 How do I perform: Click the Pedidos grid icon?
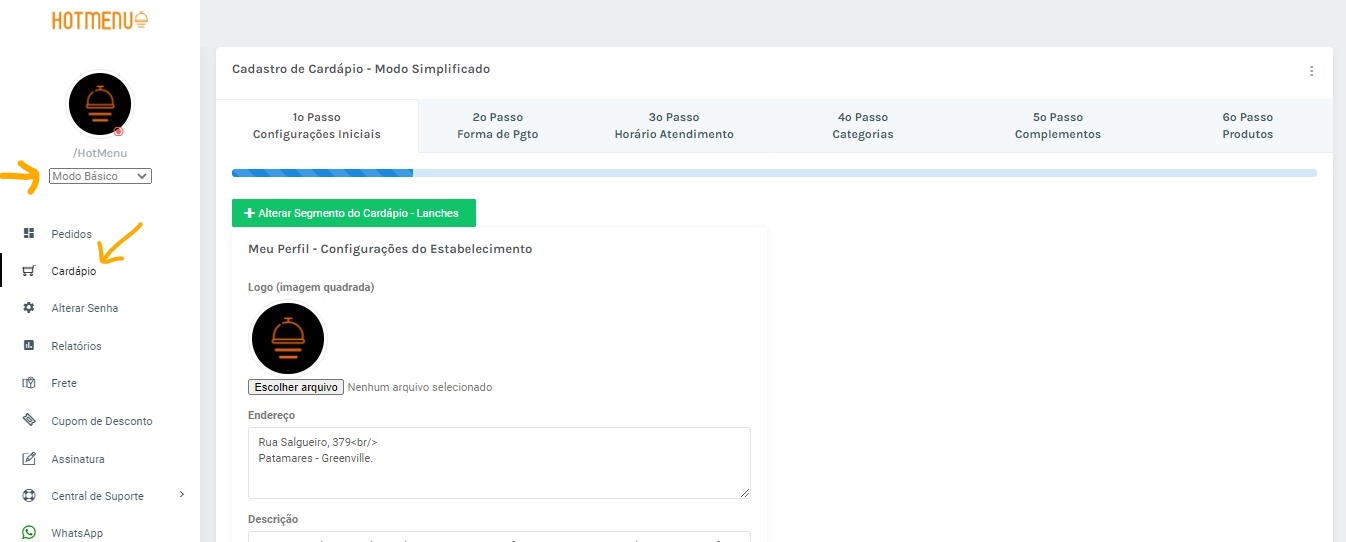pos(29,233)
